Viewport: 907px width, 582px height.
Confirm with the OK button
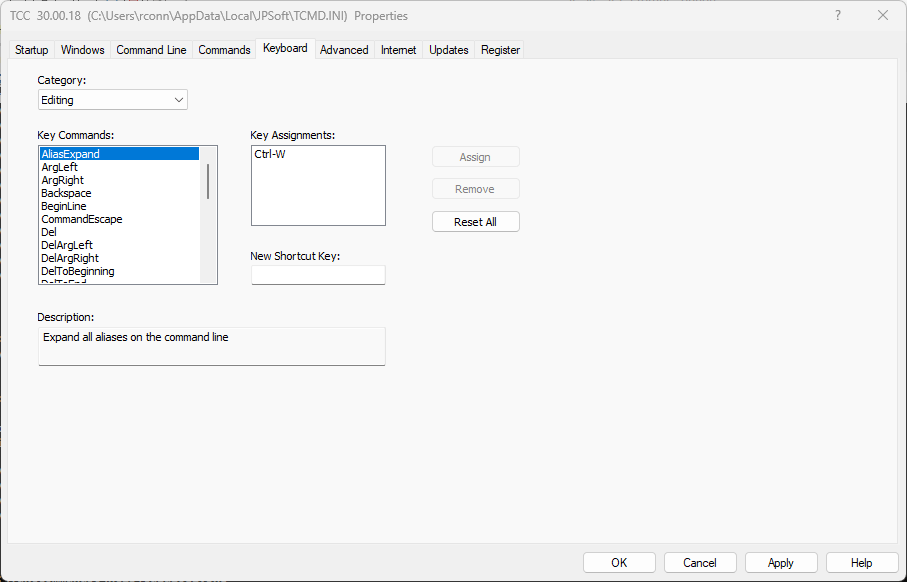click(x=620, y=563)
